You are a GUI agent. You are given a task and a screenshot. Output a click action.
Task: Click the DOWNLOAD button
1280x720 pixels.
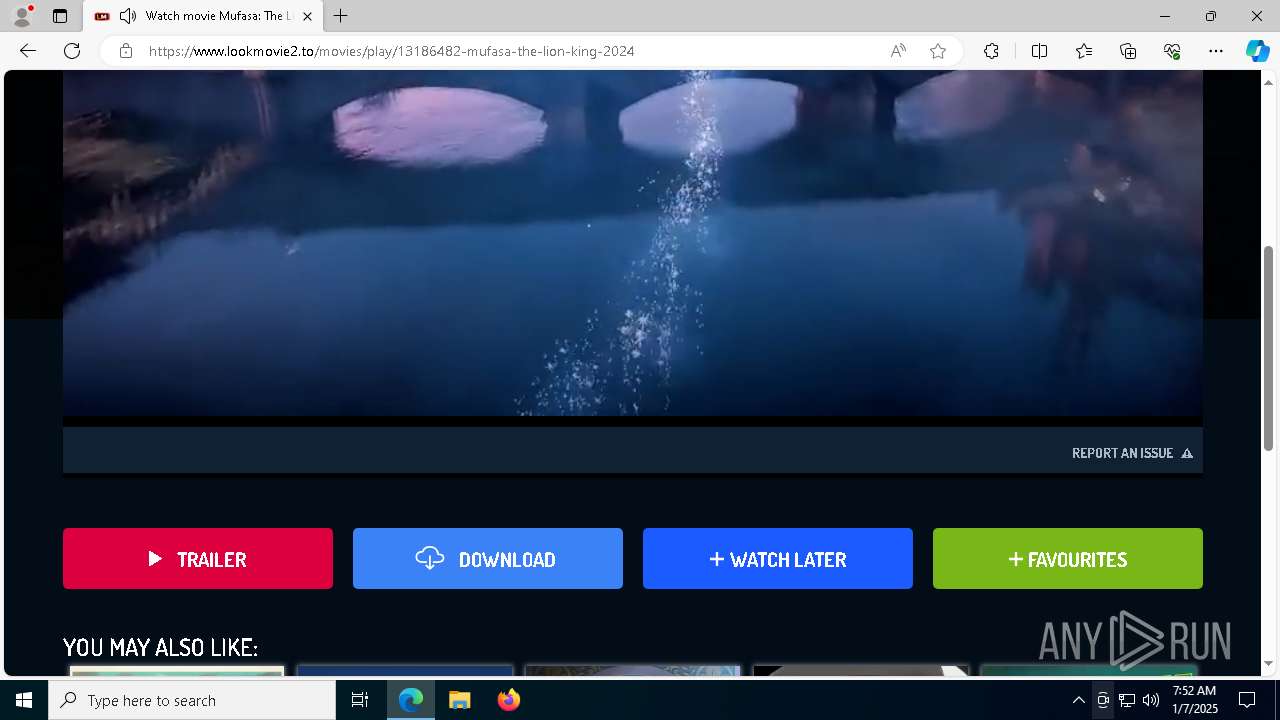tap(488, 559)
